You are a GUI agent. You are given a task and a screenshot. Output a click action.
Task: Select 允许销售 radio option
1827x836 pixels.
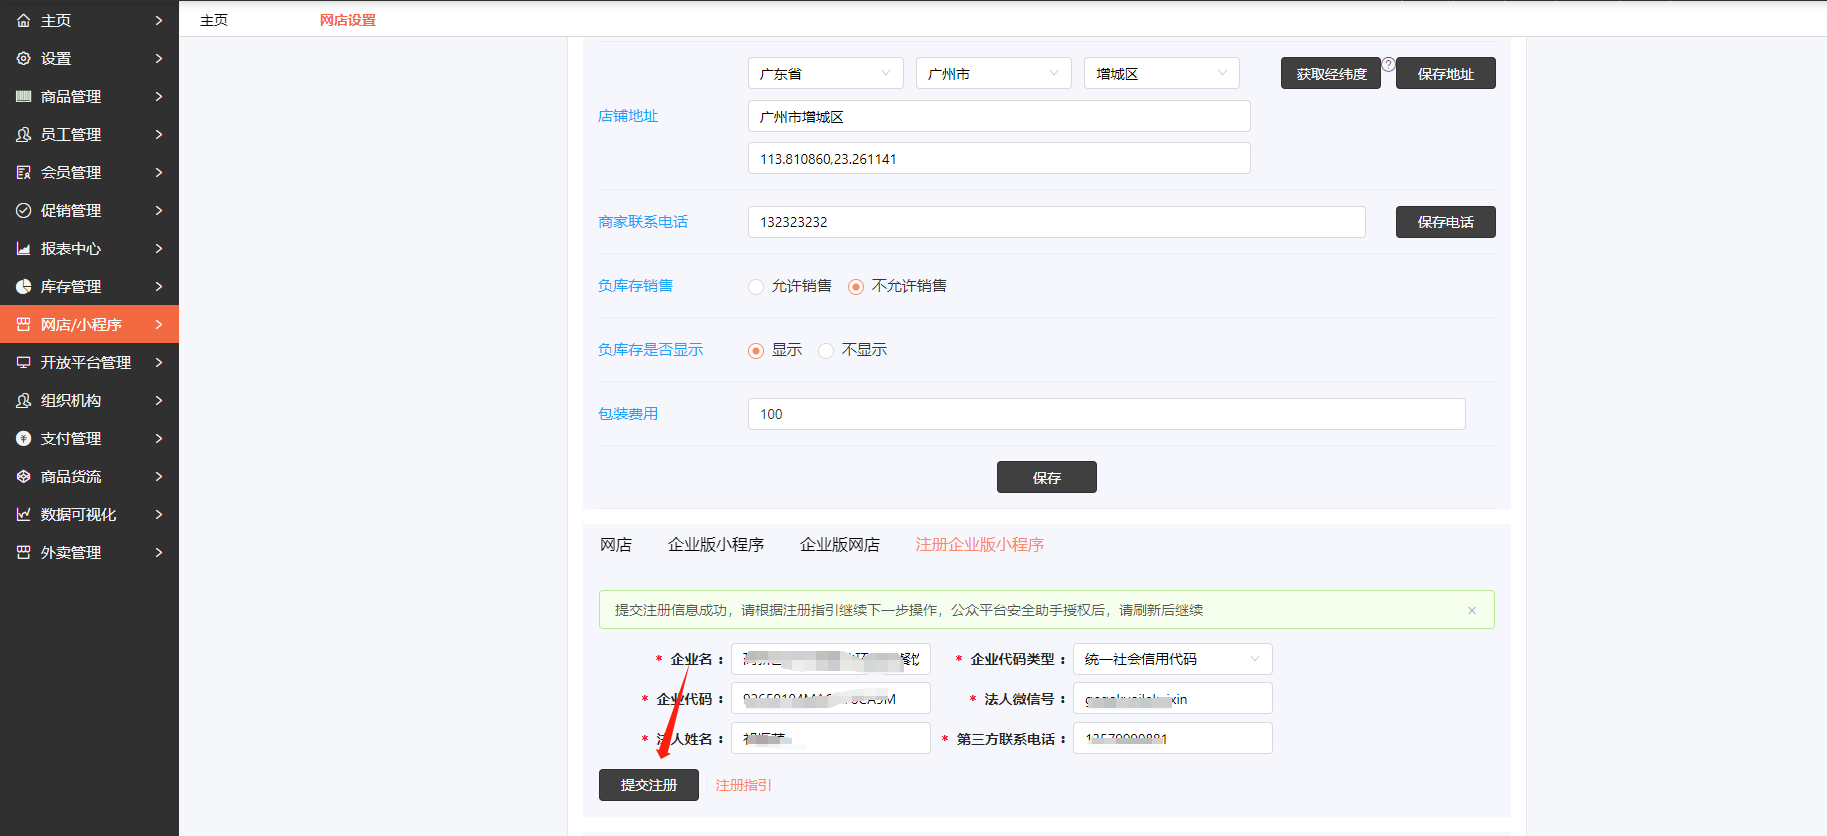(756, 287)
